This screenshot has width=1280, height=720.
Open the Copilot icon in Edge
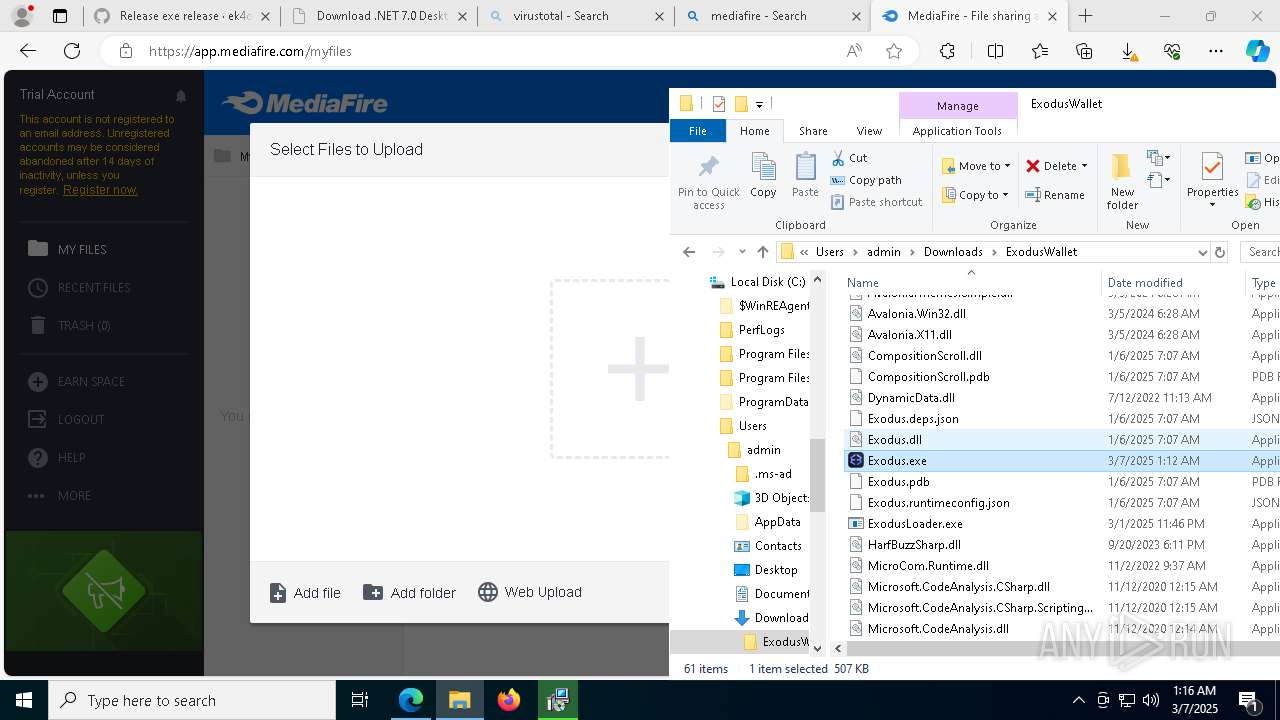[1257, 51]
